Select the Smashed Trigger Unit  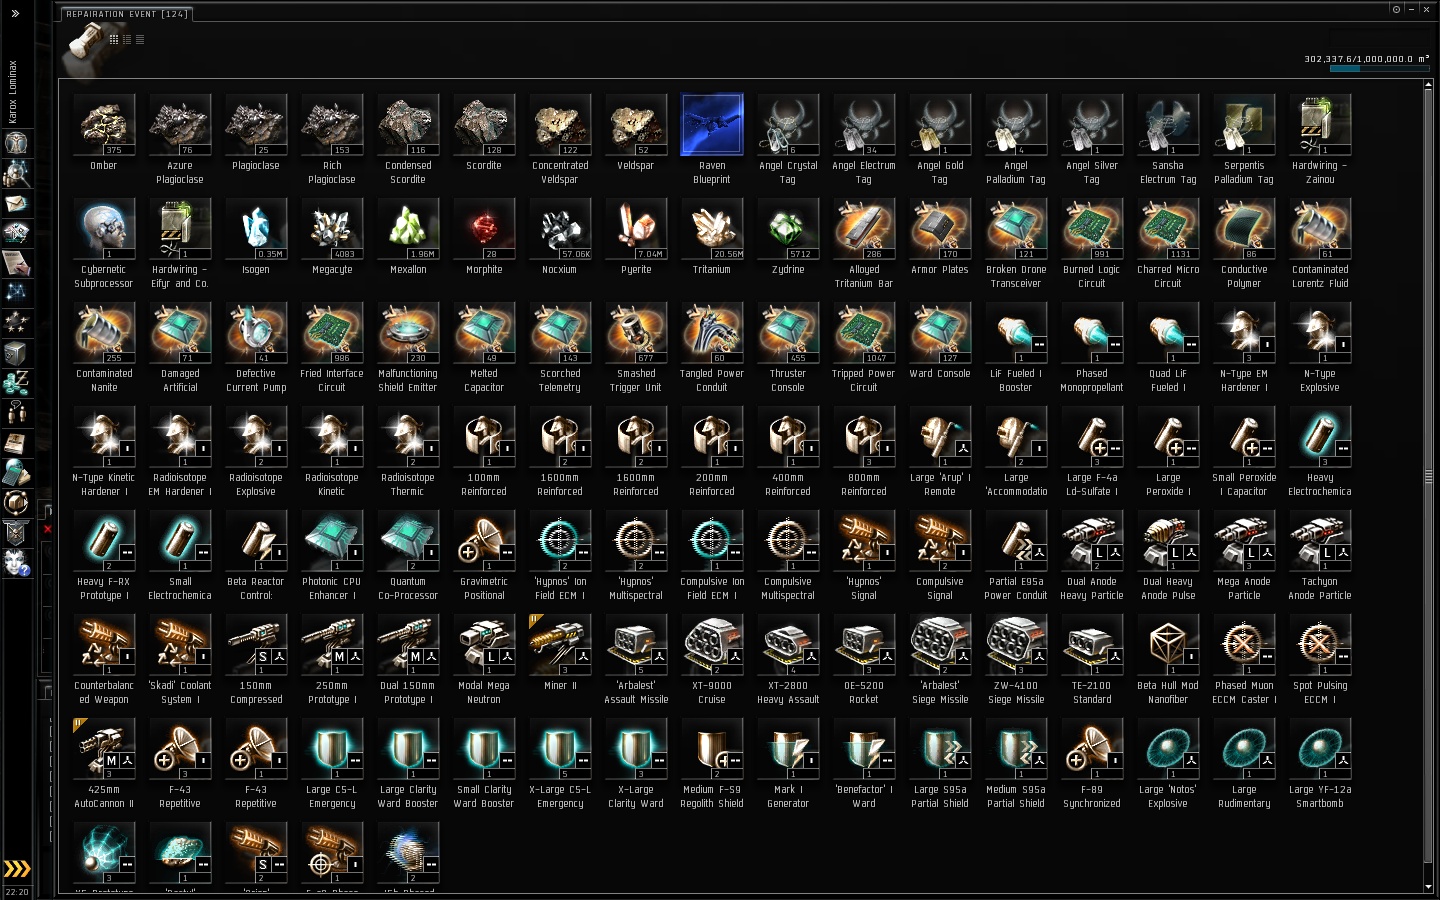click(x=636, y=348)
